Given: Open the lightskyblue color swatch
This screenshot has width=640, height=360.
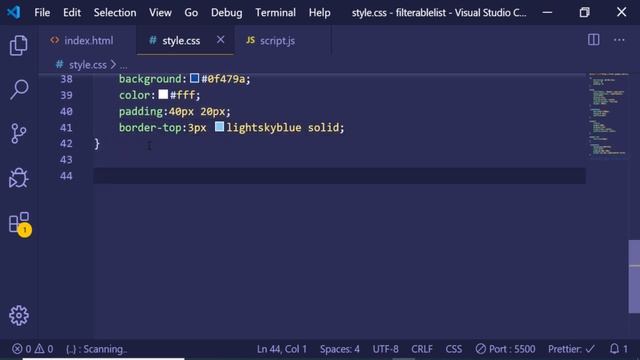Looking at the screenshot, I should [x=220, y=127].
